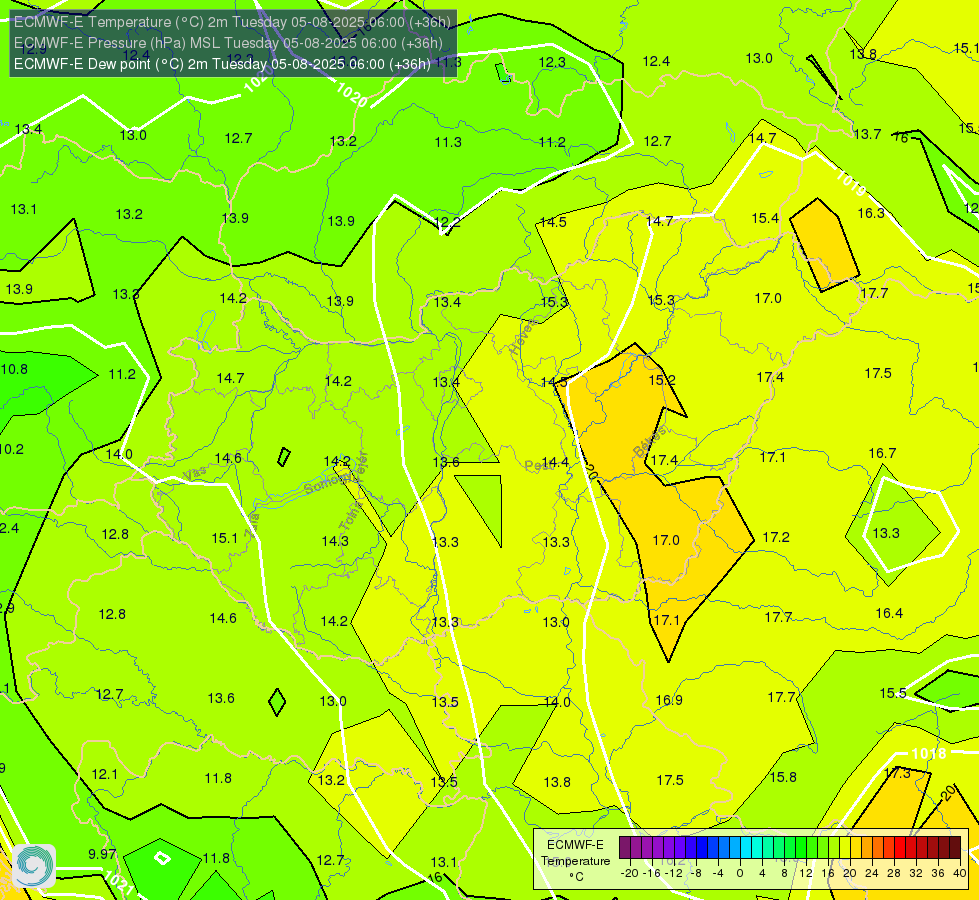Select the ECMWF-E Pressure MSL layer label

pyautogui.click(x=228, y=43)
